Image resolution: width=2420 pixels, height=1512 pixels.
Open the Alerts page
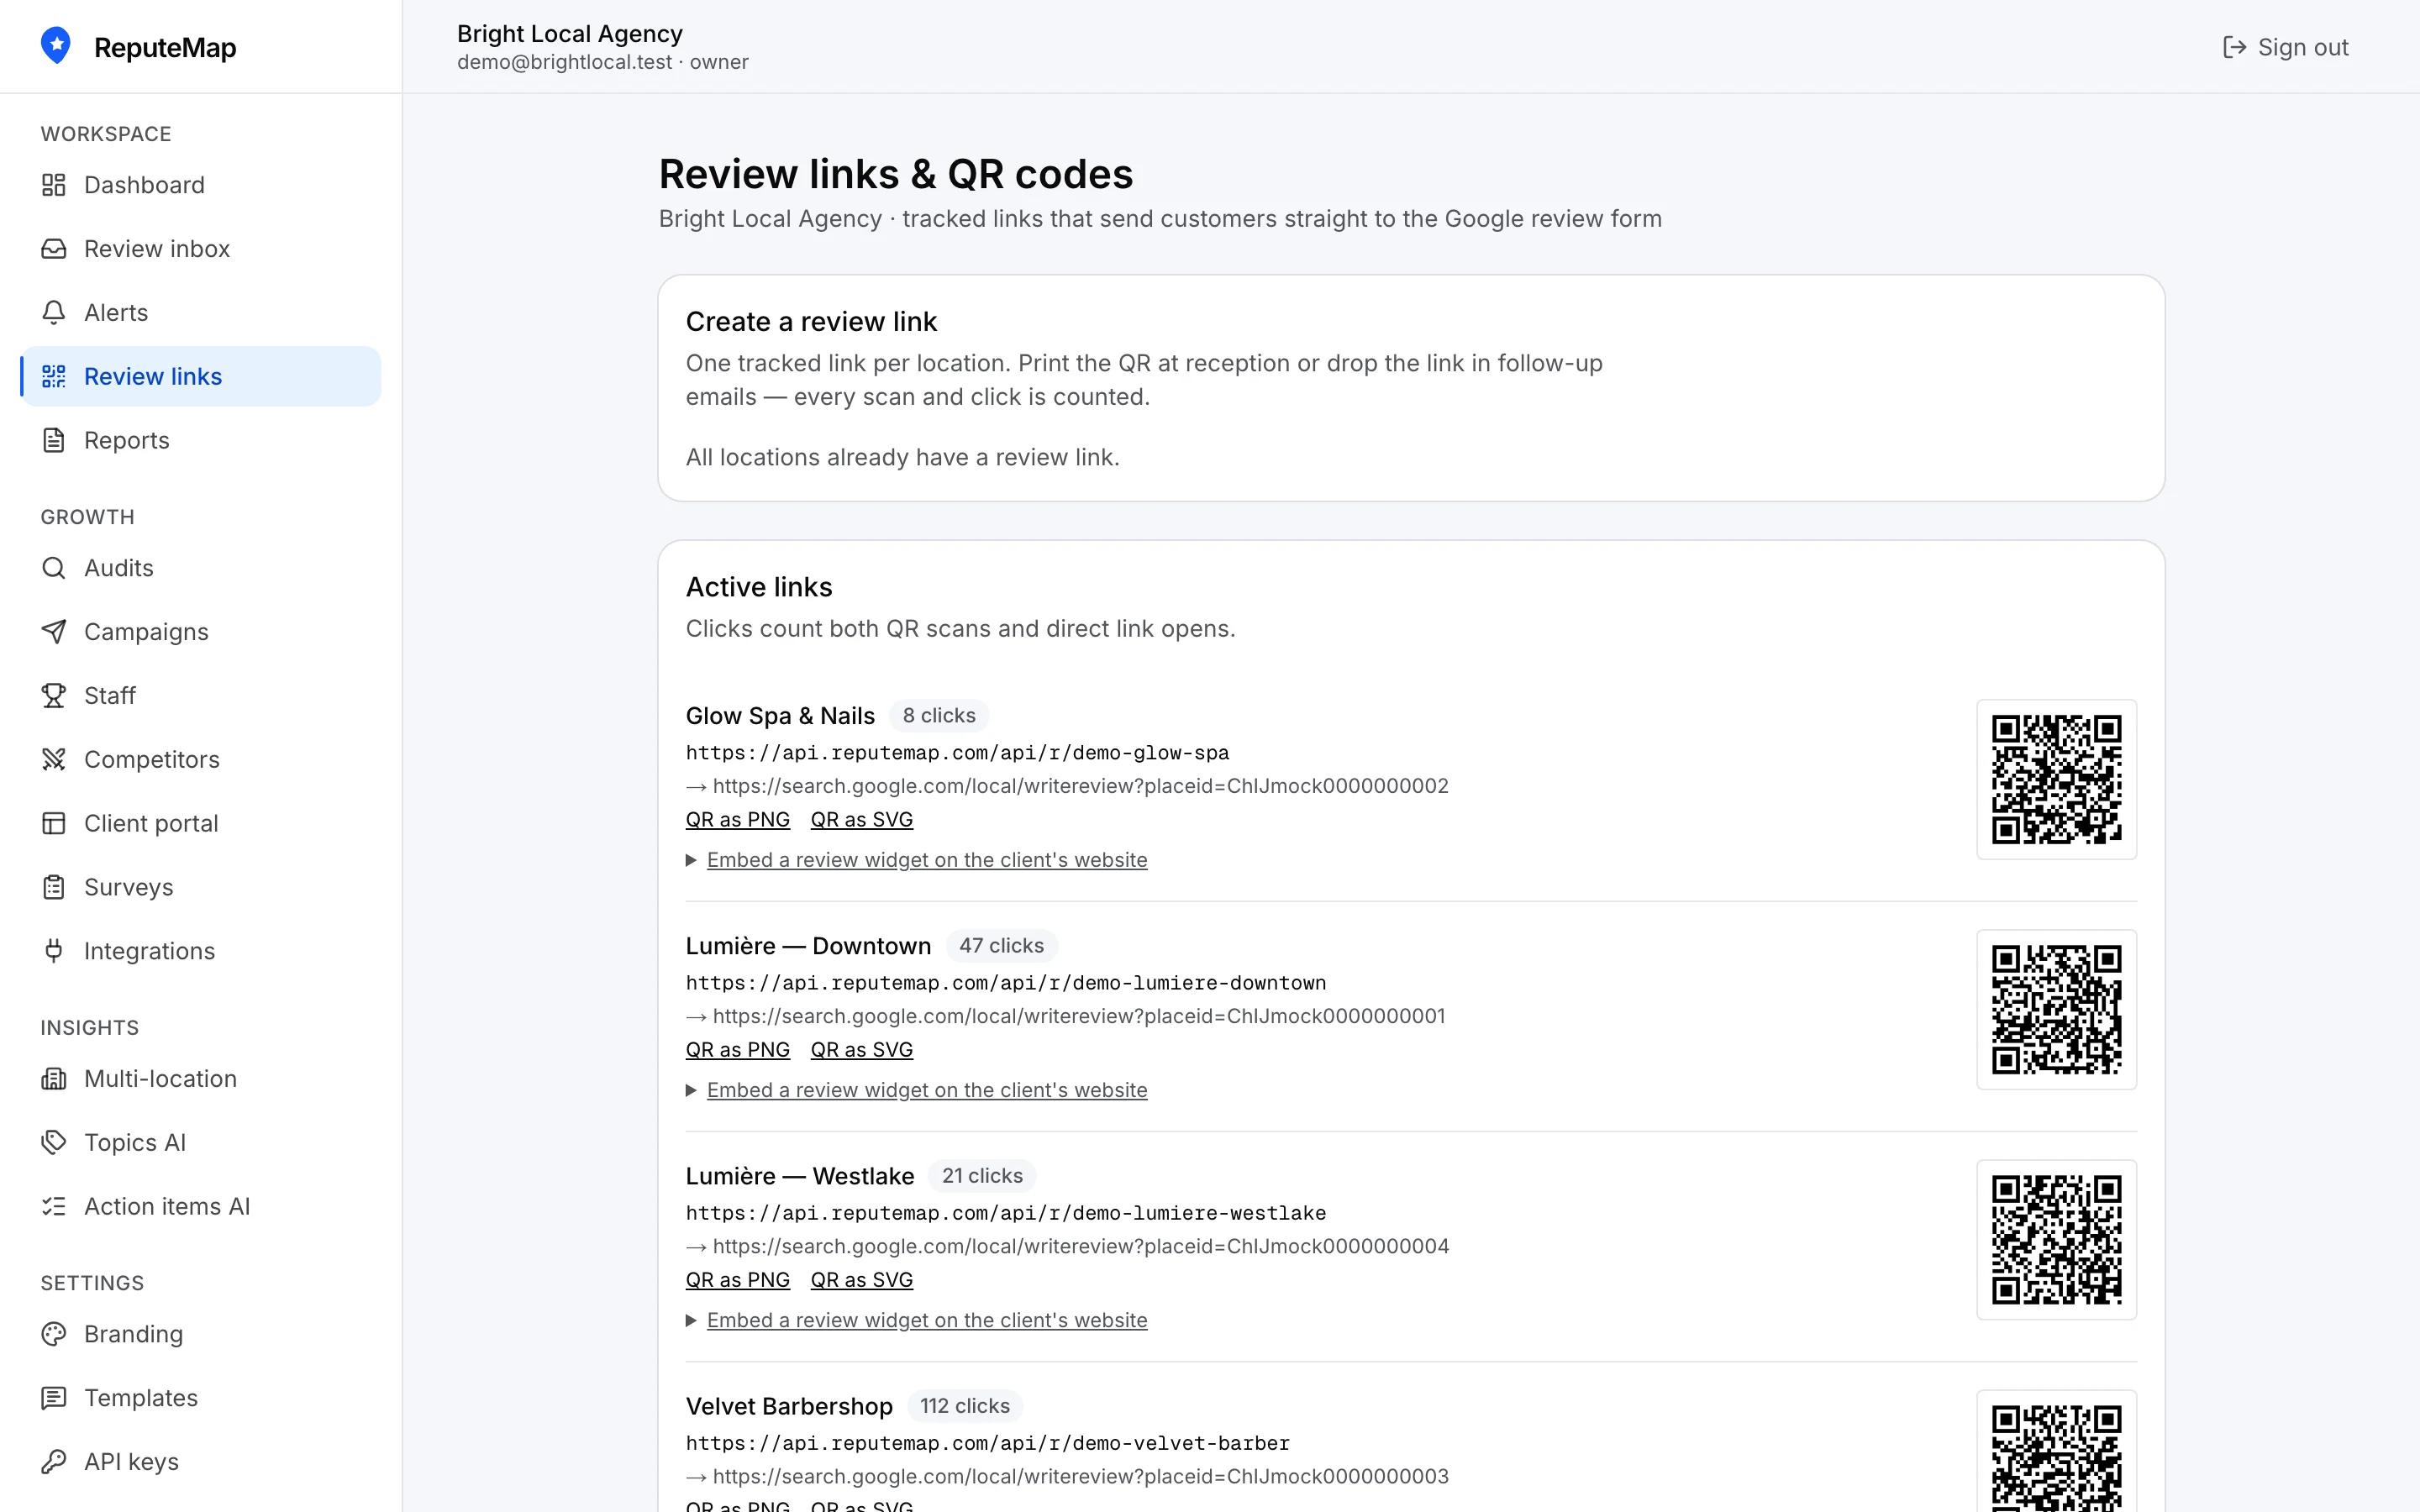201,313
